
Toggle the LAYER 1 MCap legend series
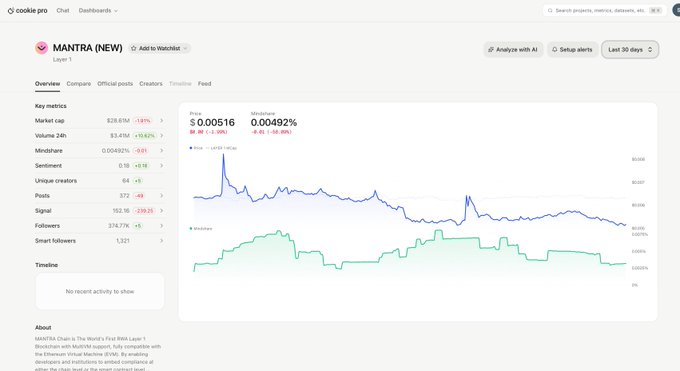222,148
